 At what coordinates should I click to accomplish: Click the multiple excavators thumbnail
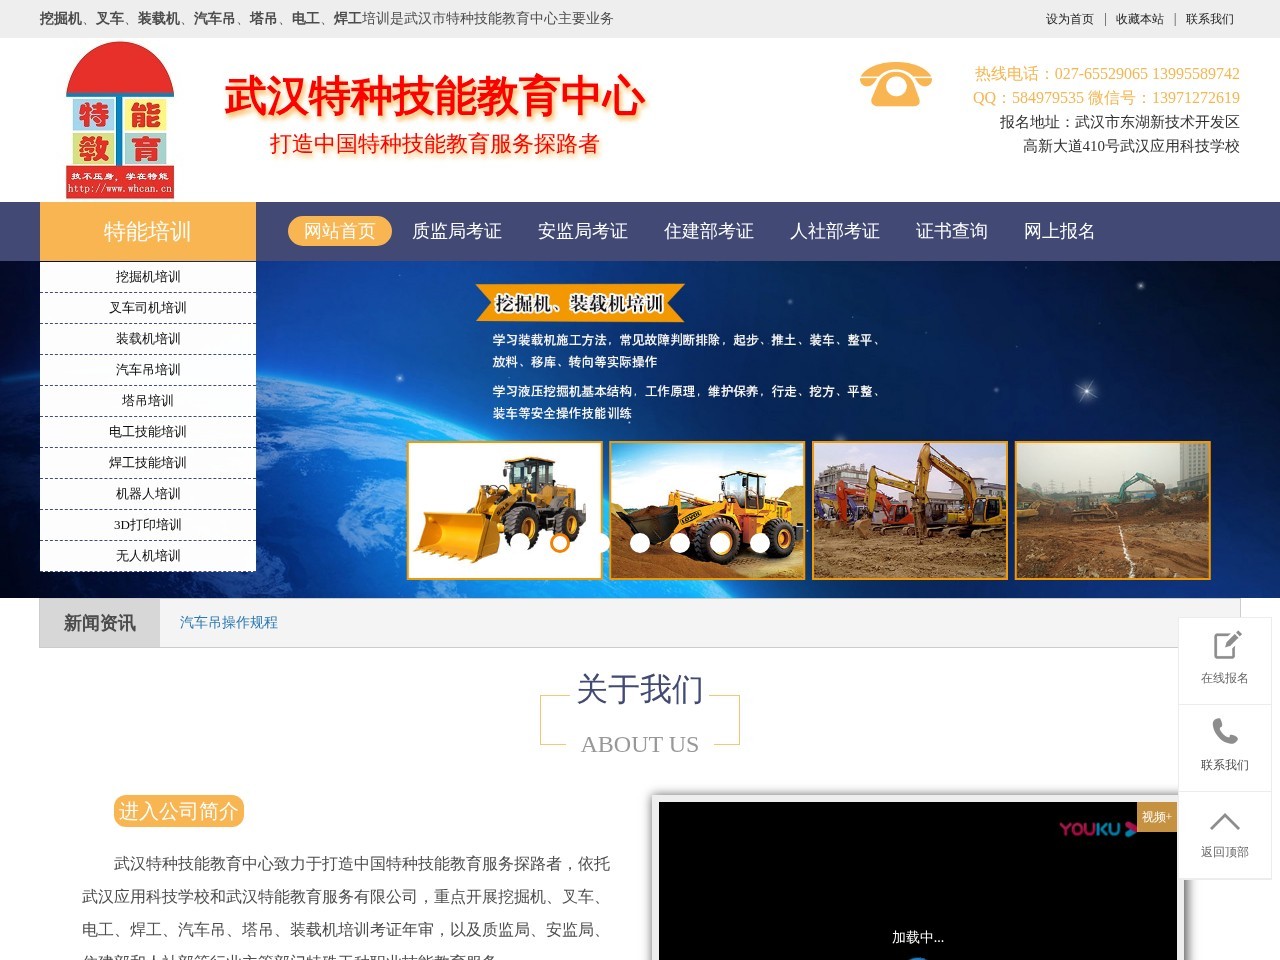point(910,510)
